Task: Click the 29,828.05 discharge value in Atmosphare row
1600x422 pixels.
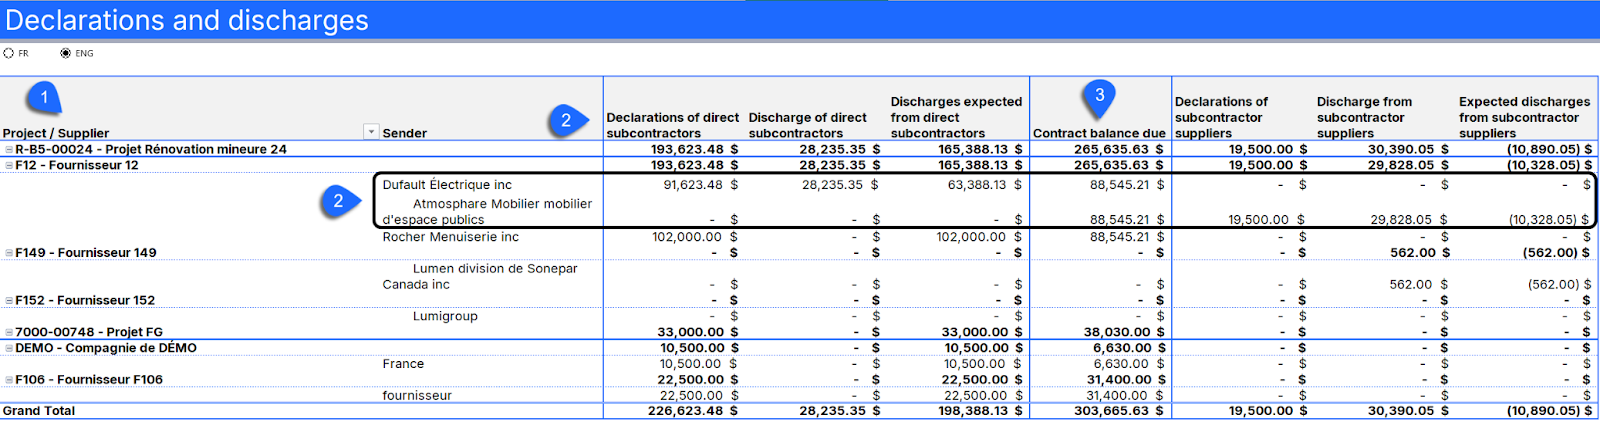Action: [1401, 220]
